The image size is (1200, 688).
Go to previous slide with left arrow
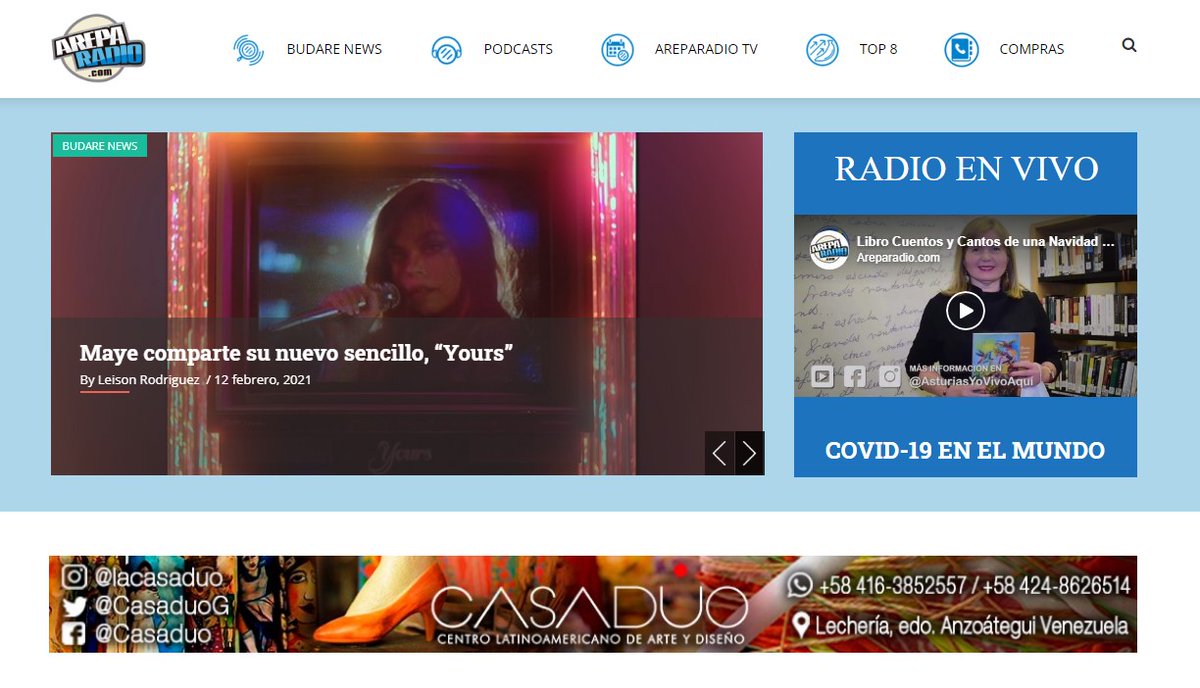coord(720,453)
